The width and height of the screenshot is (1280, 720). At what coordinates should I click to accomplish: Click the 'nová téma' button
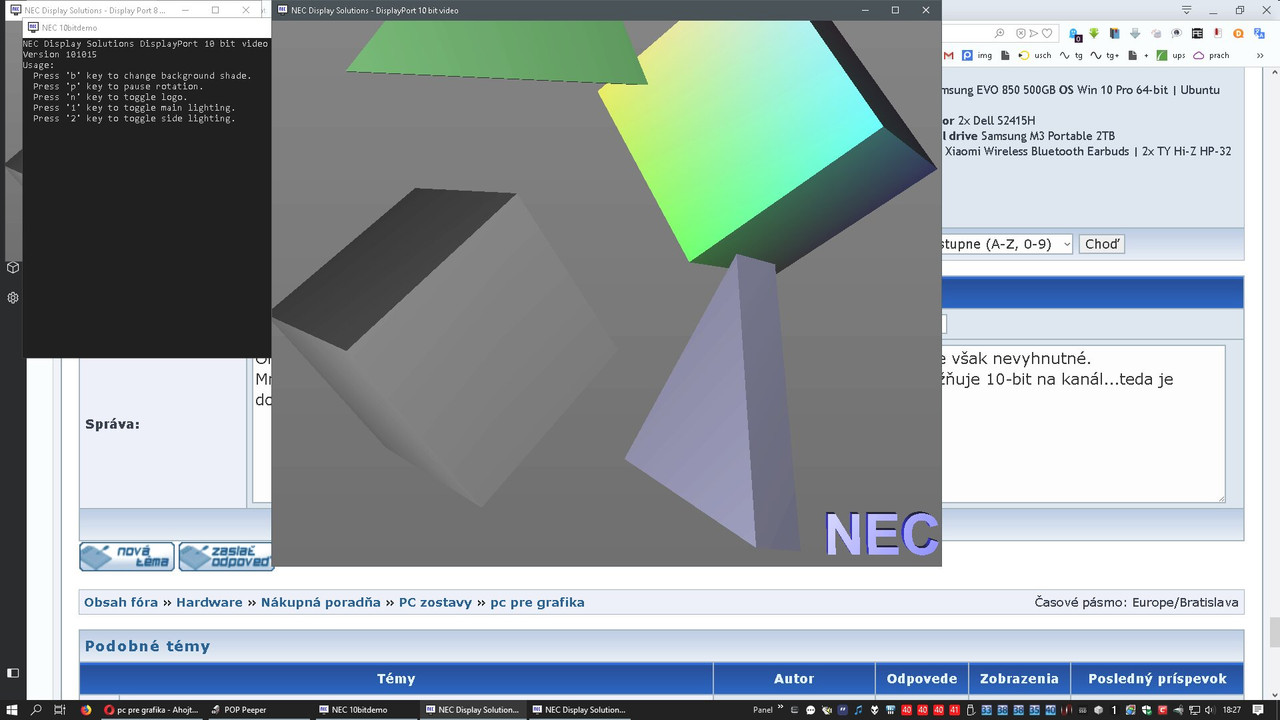click(127, 557)
